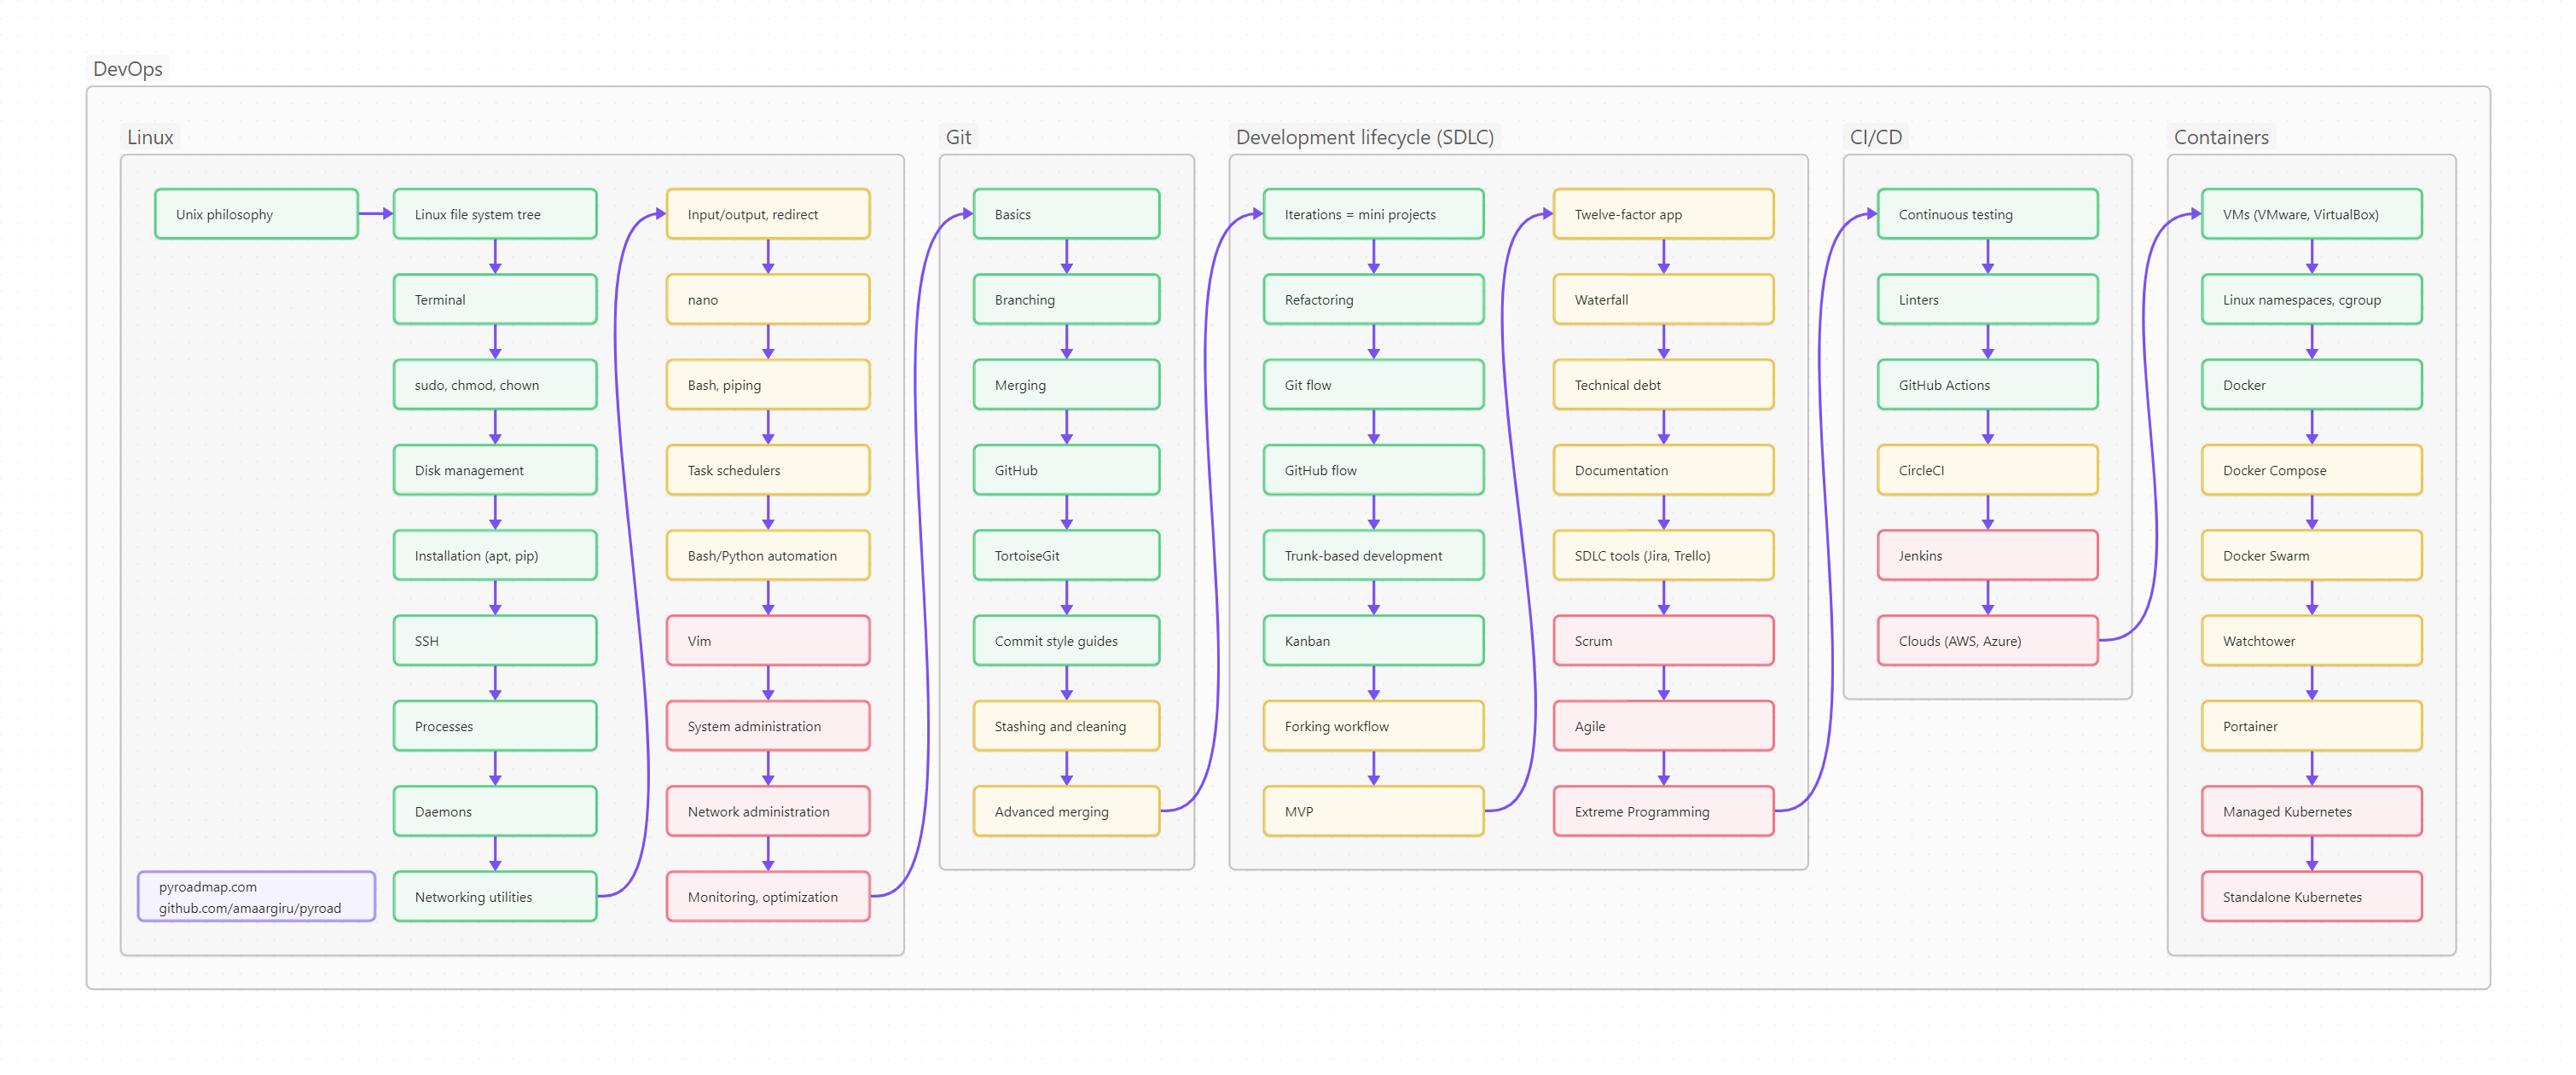The height and width of the screenshot is (1075, 2576).
Task: Select the Twelve-factor app box
Action: click(x=1663, y=214)
